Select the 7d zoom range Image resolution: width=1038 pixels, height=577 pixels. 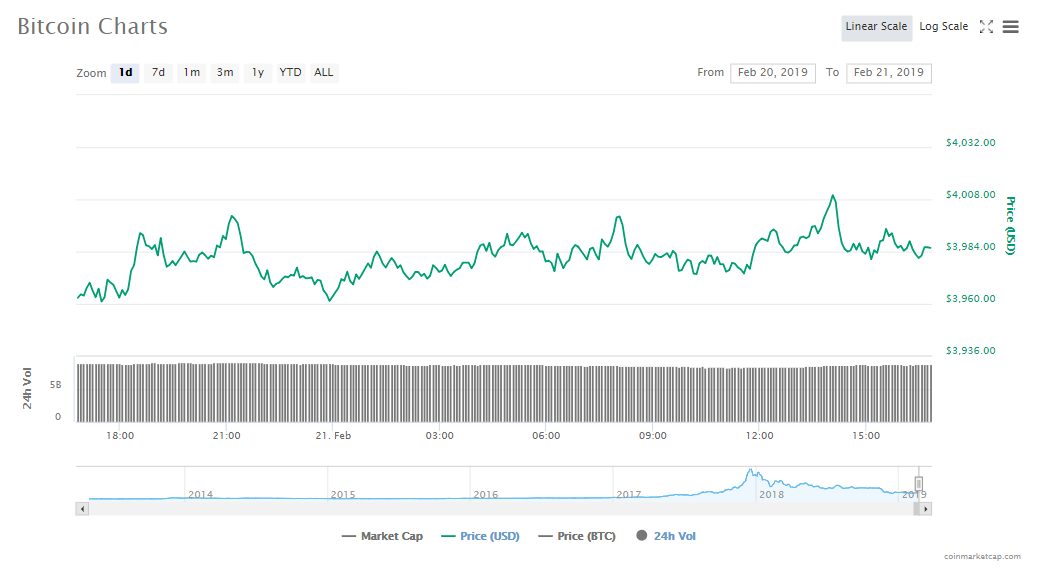pos(158,73)
